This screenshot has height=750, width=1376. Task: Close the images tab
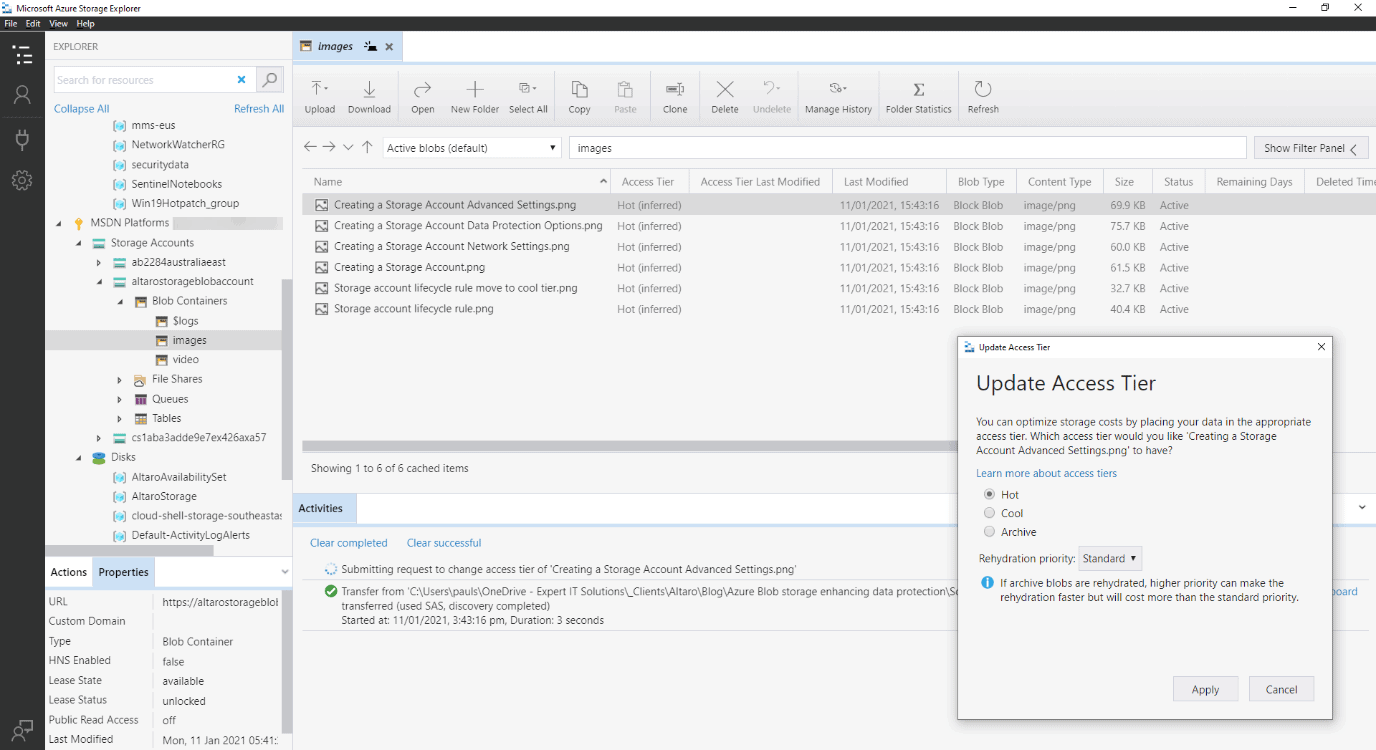point(389,46)
